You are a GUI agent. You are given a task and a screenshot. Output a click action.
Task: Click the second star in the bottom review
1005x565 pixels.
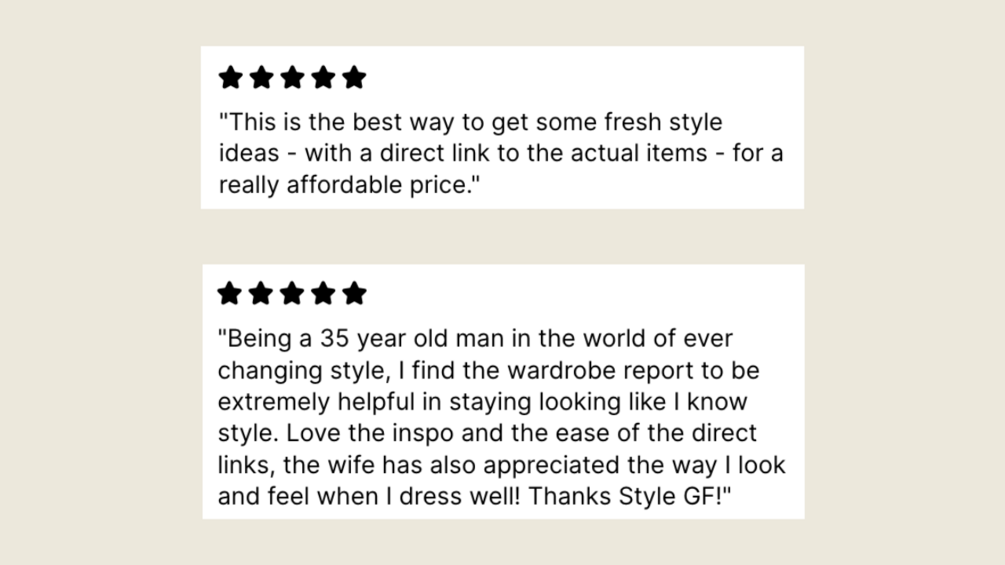tap(261, 294)
